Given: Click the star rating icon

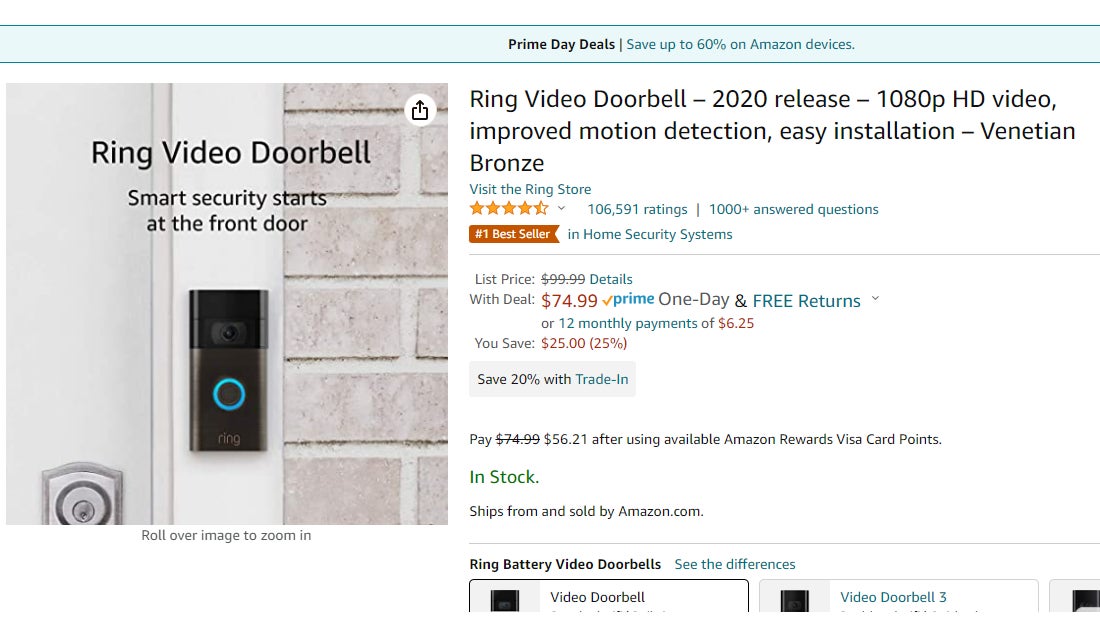Looking at the screenshot, I should (x=507, y=208).
